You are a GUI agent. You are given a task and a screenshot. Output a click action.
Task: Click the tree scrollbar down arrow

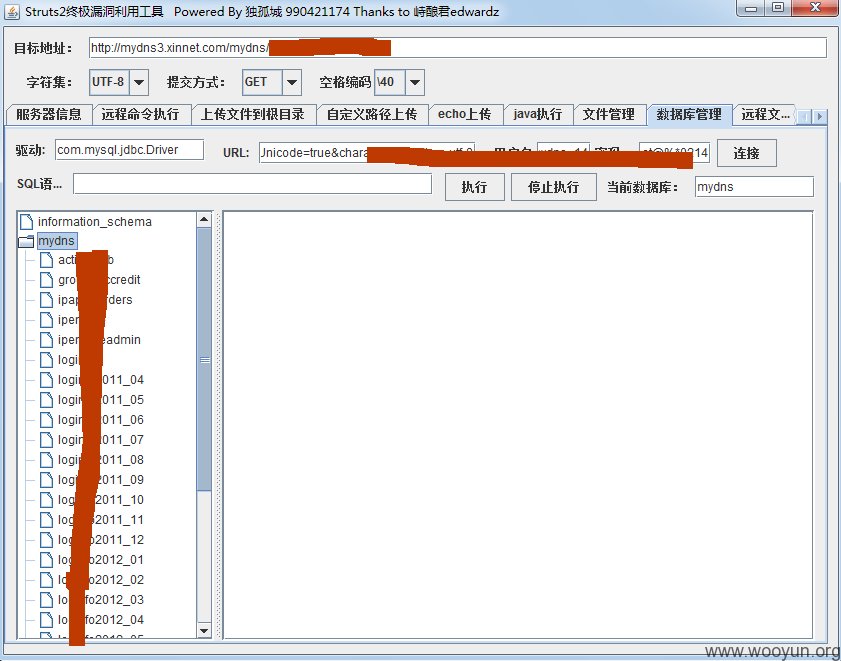[x=204, y=631]
